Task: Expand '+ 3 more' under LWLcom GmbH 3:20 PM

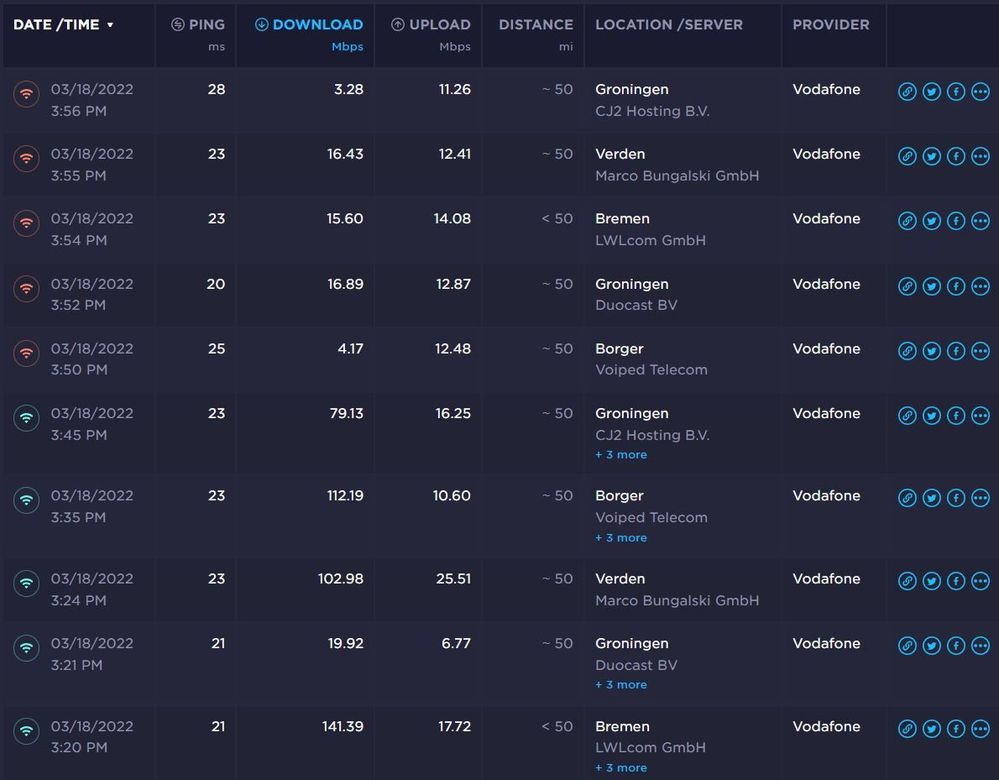Action: click(621, 768)
